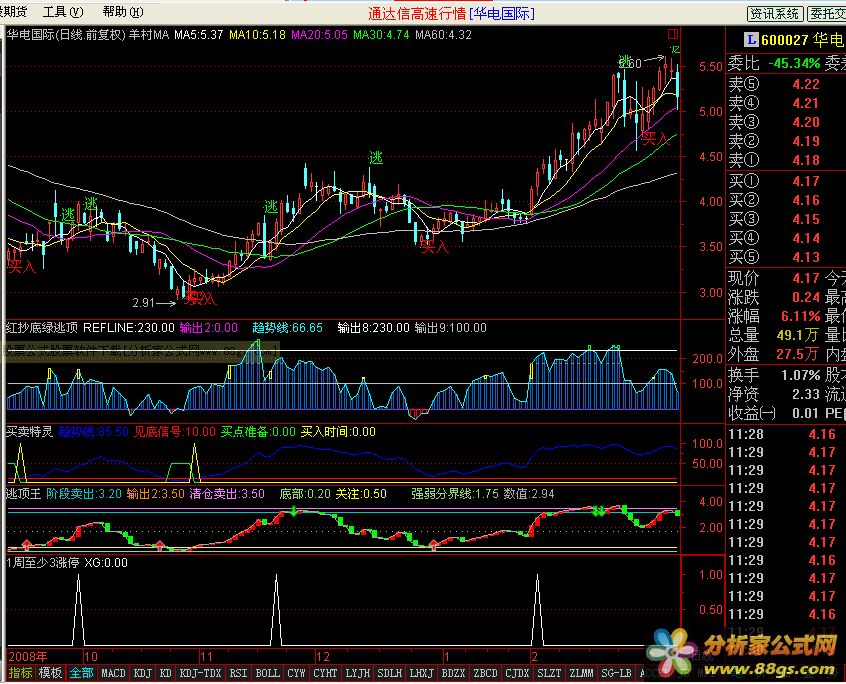Click the small red square icon above the price axis
The height and width of the screenshot is (684, 846).
pos(672,34)
